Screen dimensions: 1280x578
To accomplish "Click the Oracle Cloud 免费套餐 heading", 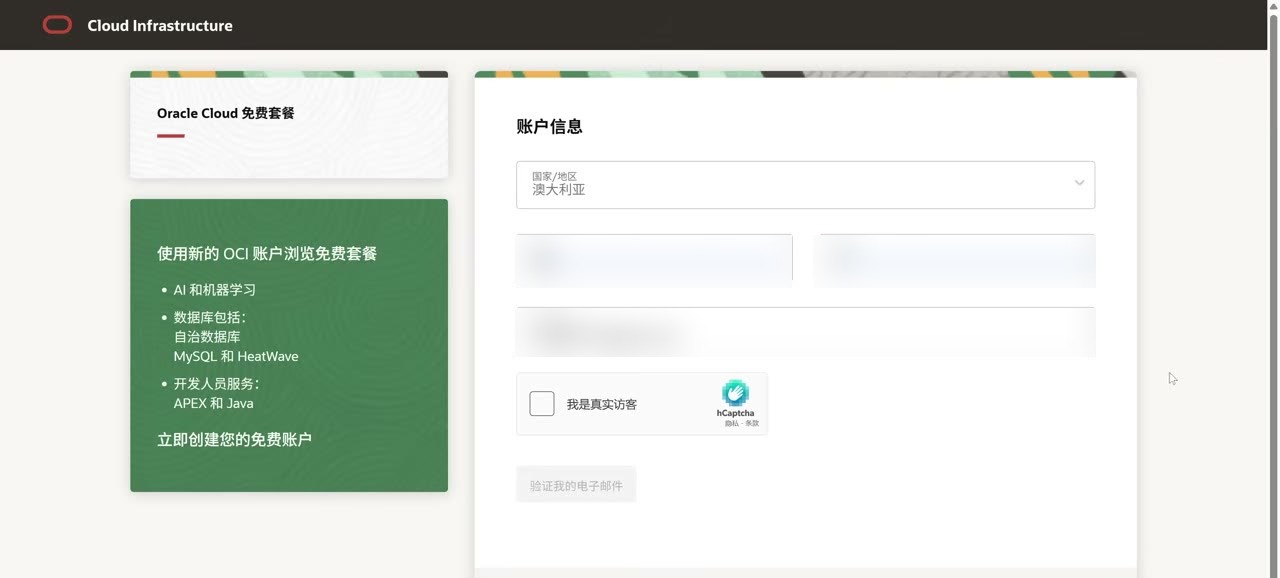I will [226, 113].
